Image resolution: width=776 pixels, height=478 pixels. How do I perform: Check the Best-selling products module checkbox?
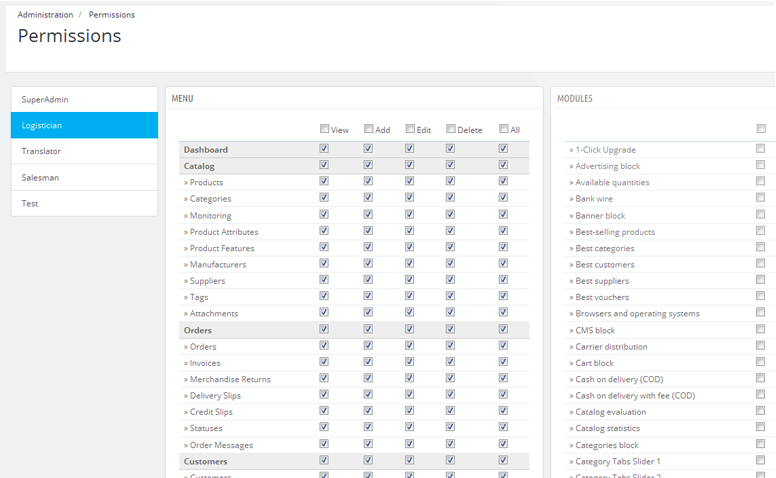(x=761, y=231)
